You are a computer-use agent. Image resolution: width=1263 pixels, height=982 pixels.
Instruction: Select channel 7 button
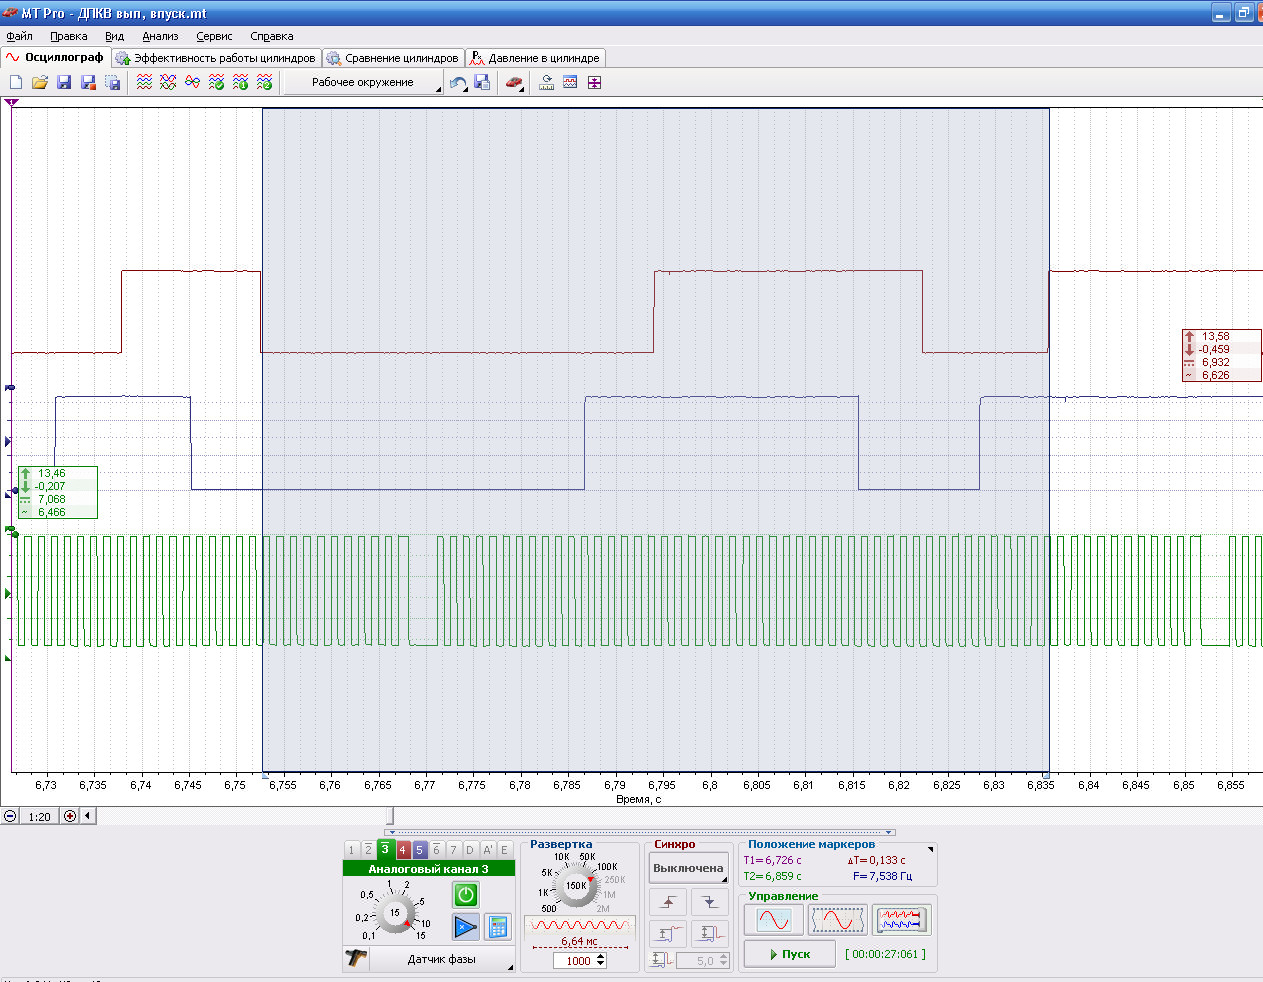click(x=453, y=850)
